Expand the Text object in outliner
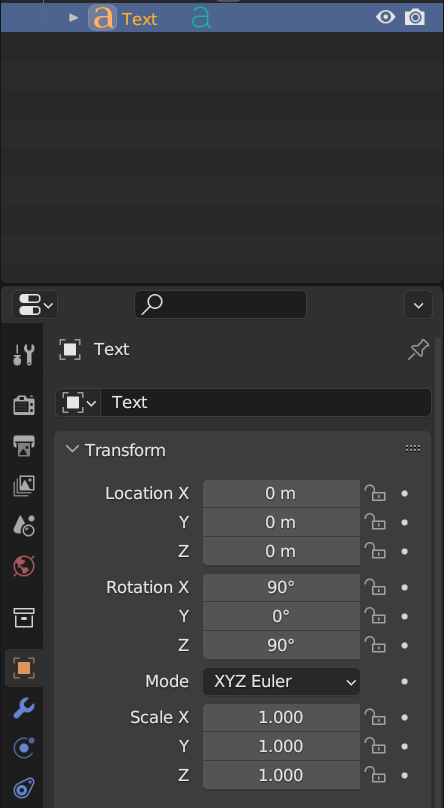 74,18
